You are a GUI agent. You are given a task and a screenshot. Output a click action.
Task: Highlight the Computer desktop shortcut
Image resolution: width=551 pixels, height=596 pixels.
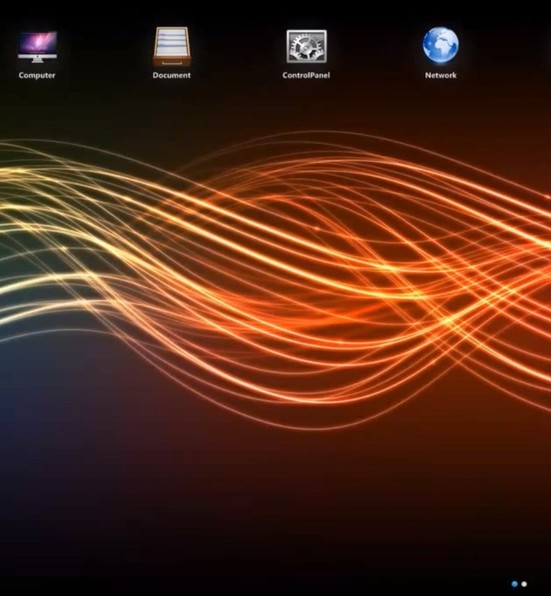[x=37, y=55]
